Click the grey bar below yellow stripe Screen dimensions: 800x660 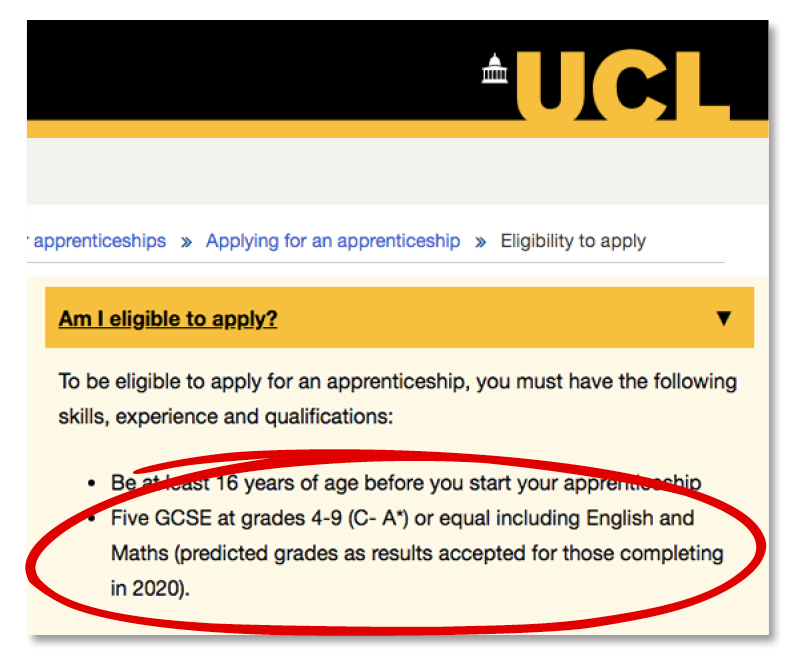click(x=397, y=171)
